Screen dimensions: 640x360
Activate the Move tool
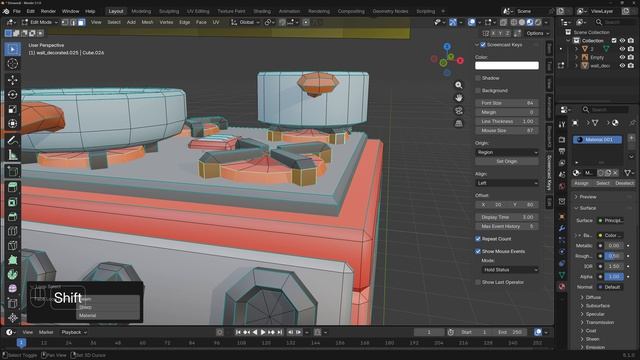tap(12, 80)
